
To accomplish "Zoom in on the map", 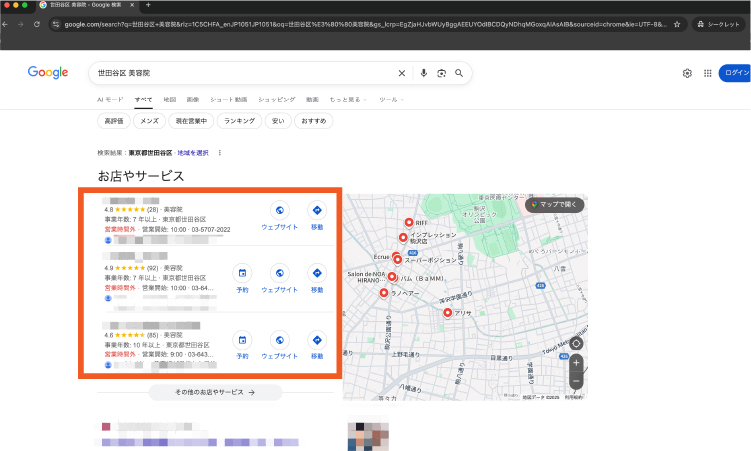I will (576, 362).
